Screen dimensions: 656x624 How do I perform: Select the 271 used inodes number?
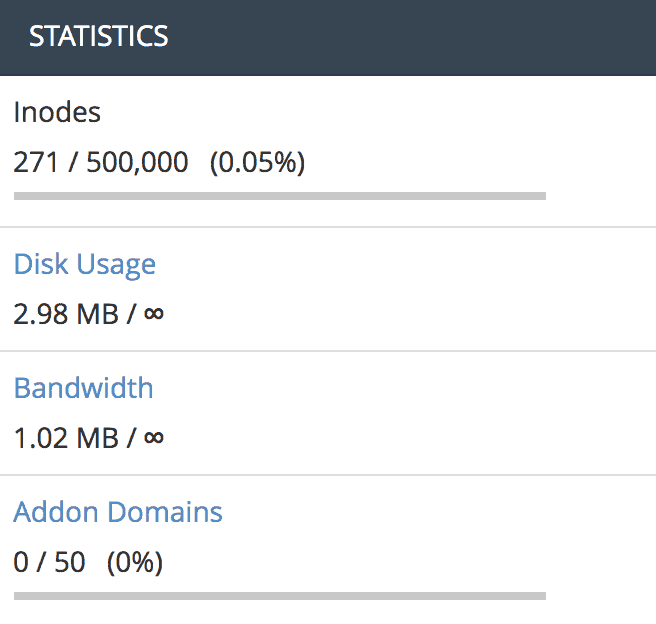pyautogui.click(x=35, y=162)
